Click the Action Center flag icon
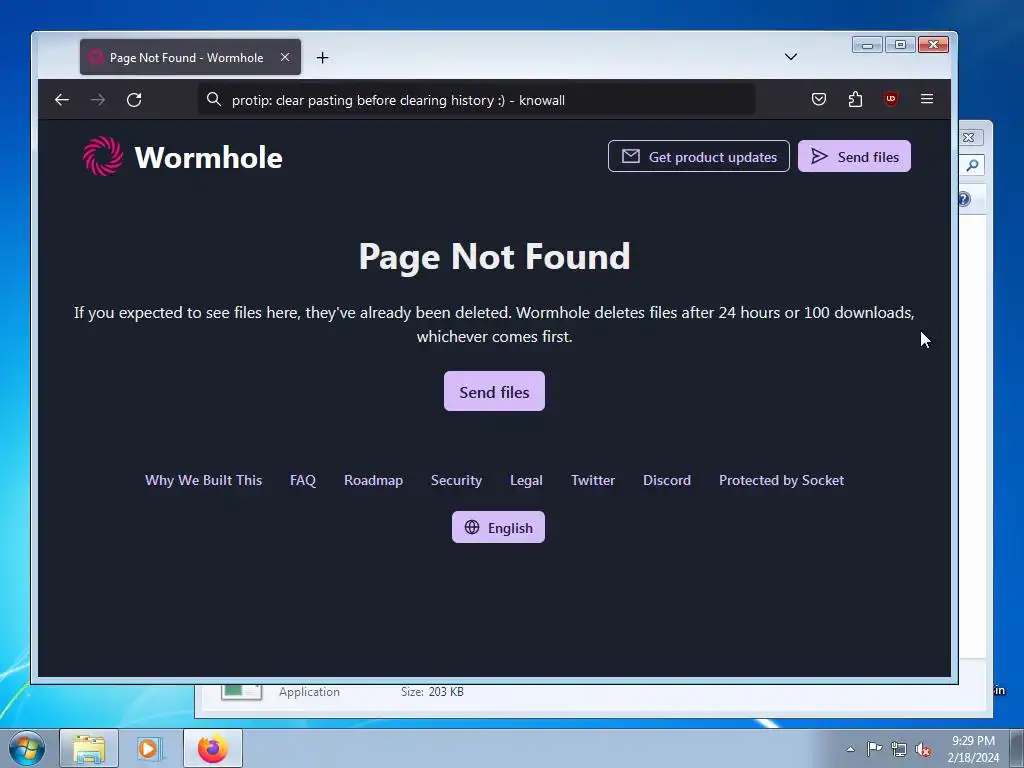The width and height of the screenshot is (1024, 768). pyautogui.click(x=874, y=749)
